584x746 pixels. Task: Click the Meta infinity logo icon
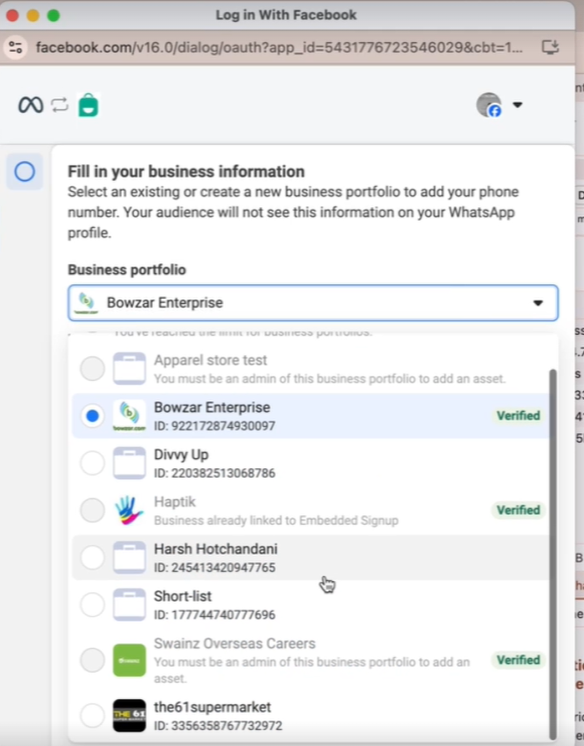(30, 105)
